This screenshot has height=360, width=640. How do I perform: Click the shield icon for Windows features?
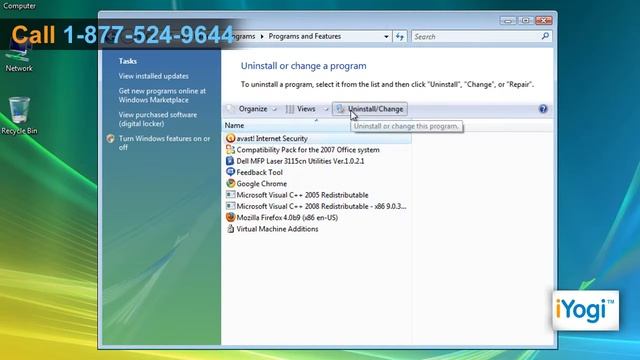click(x=111, y=139)
